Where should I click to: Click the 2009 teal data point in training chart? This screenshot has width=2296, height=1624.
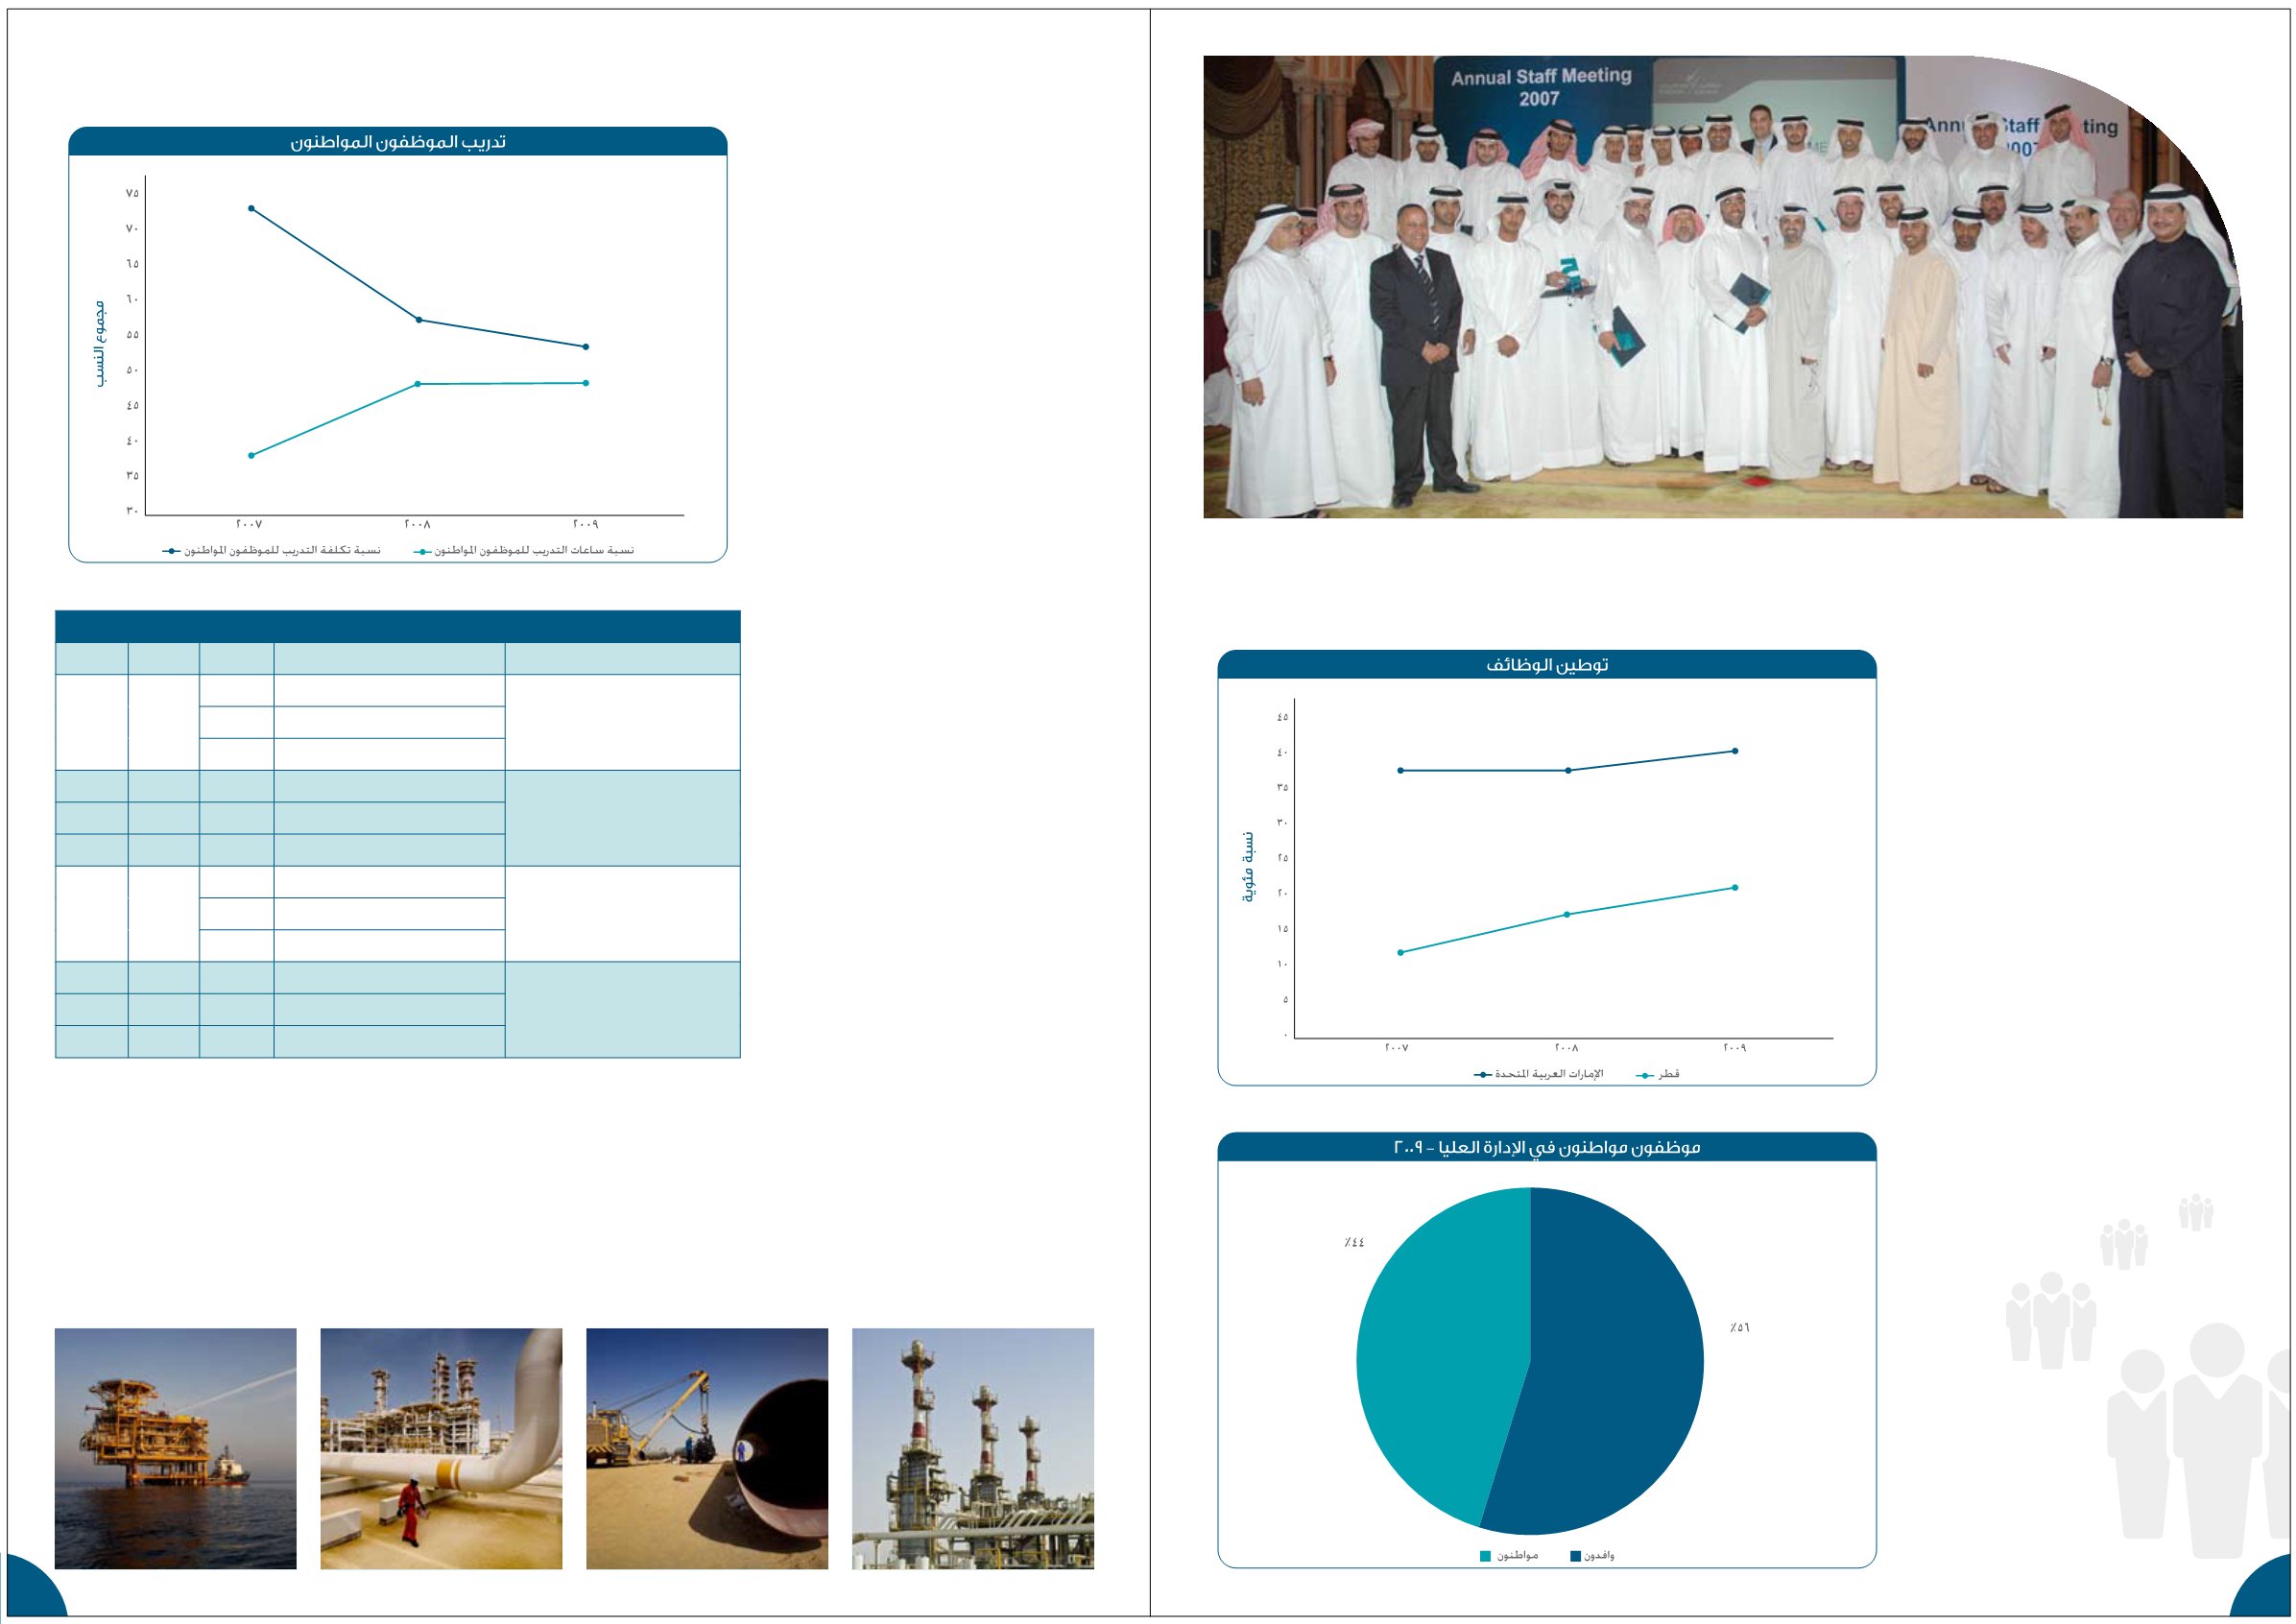point(586,383)
